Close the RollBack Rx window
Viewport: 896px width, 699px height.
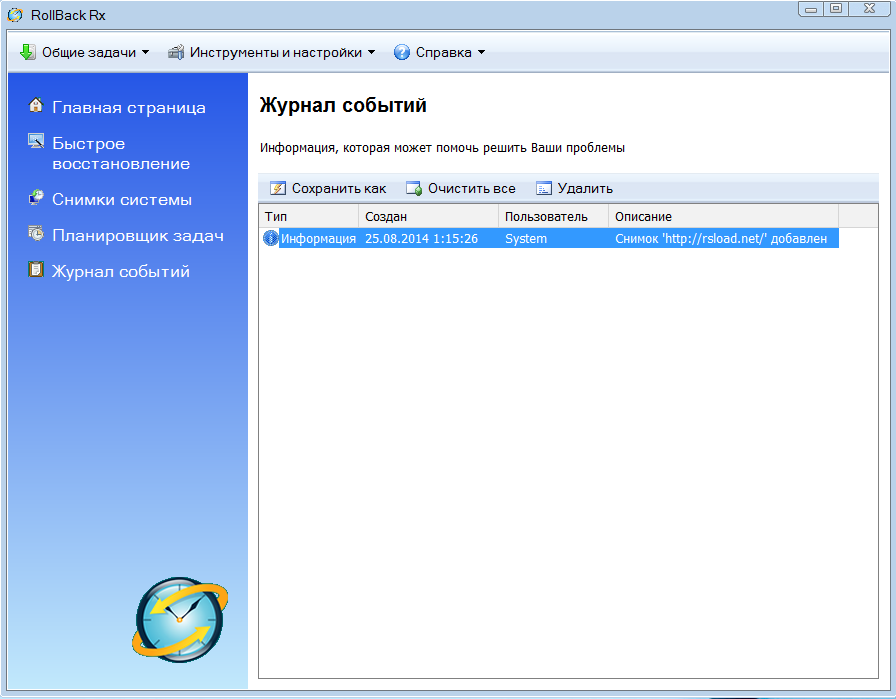click(870, 9)
